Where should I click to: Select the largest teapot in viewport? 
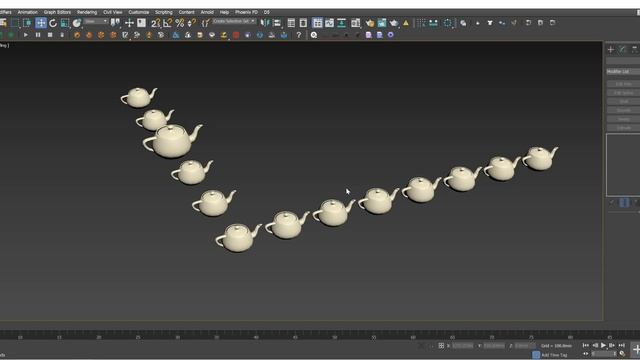pyautogui.click(x=172, y=140)
